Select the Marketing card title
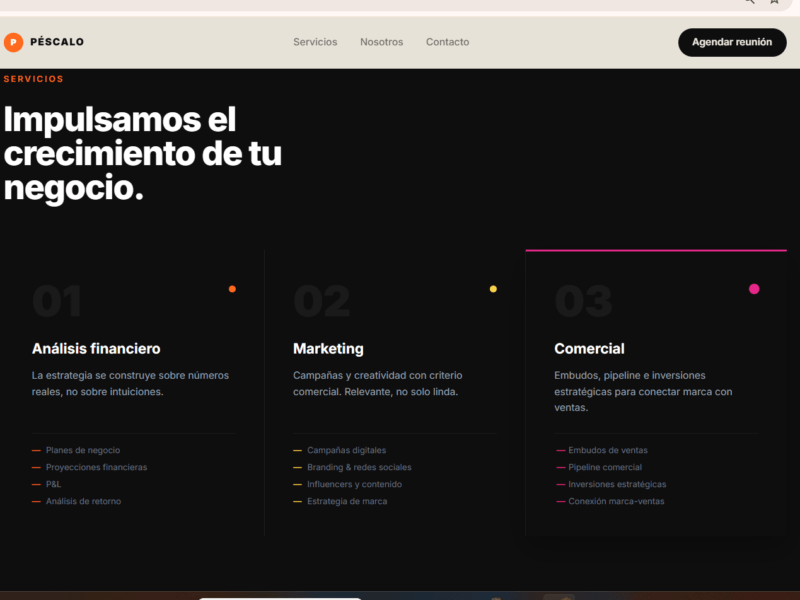 (x=328, y=348)
